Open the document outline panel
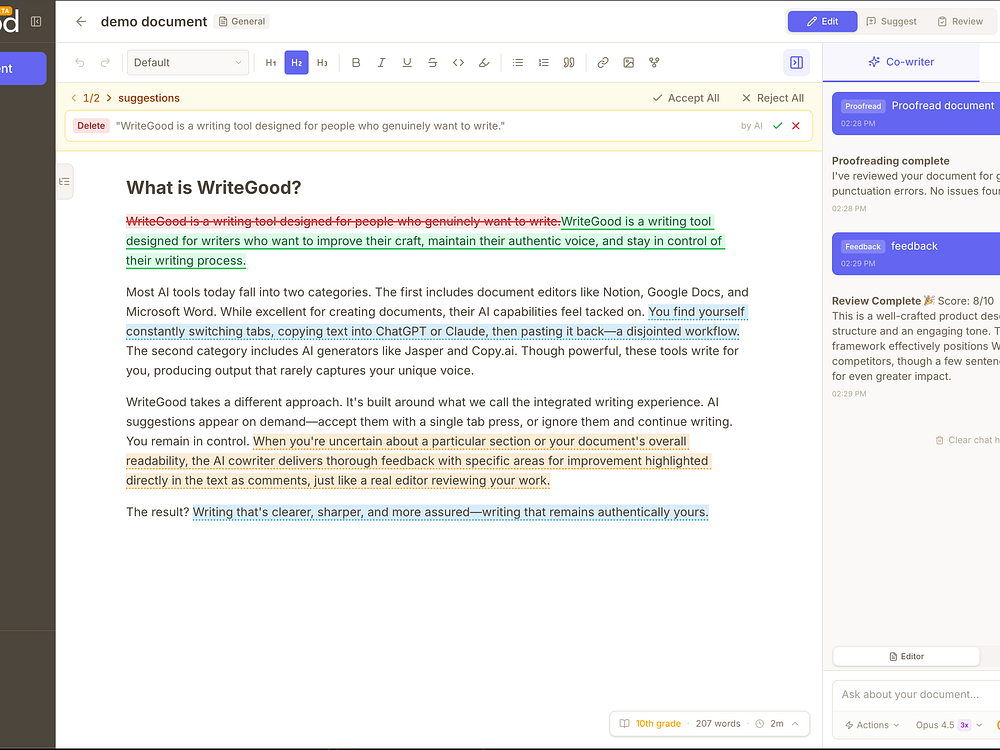Screen dimensions: 1000x750 click(64, 182)
